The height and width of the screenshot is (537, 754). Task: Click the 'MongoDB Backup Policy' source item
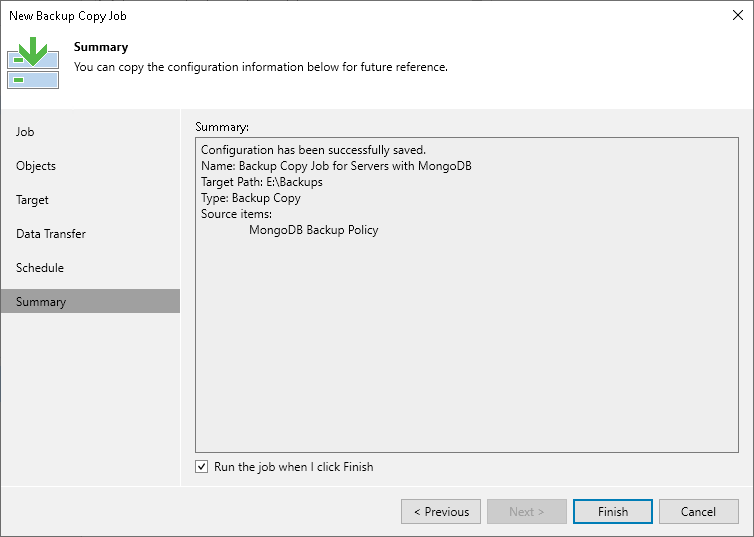(314, 230)
